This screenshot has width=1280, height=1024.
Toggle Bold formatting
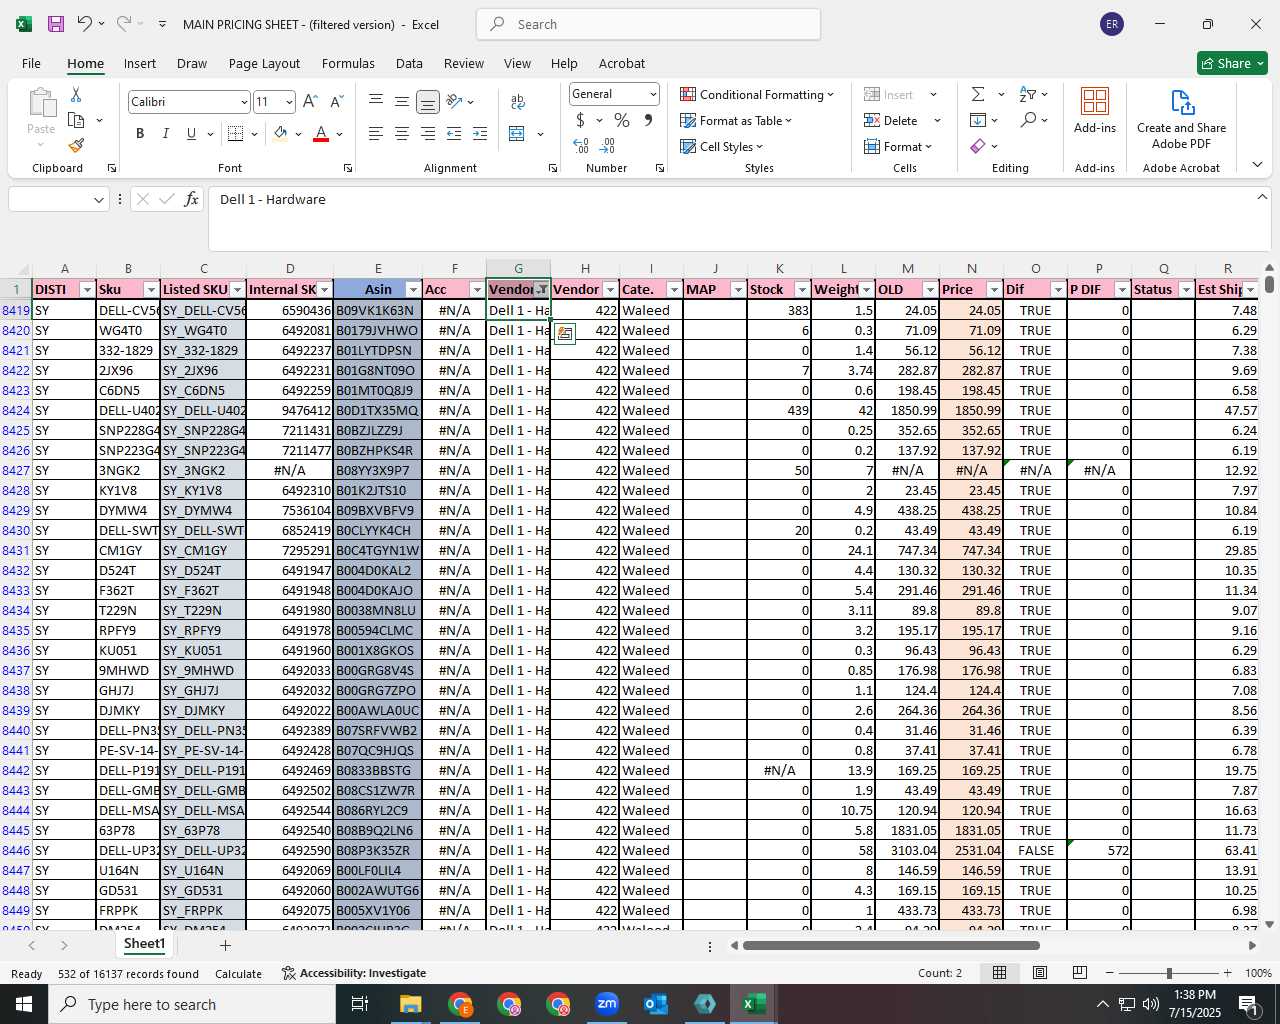click(x=140, y=133)
